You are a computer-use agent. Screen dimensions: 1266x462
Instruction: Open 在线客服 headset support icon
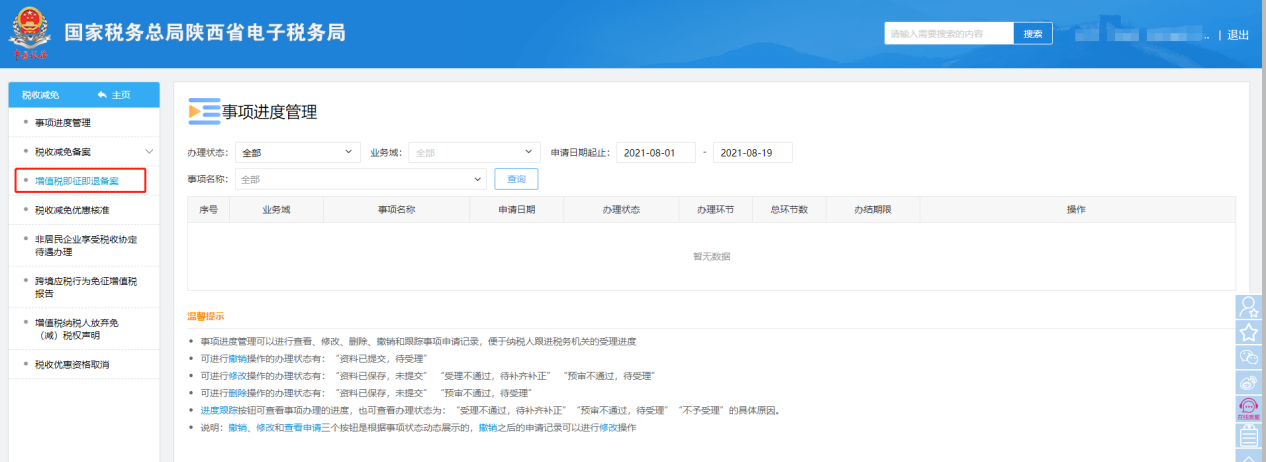point(1248,409)
